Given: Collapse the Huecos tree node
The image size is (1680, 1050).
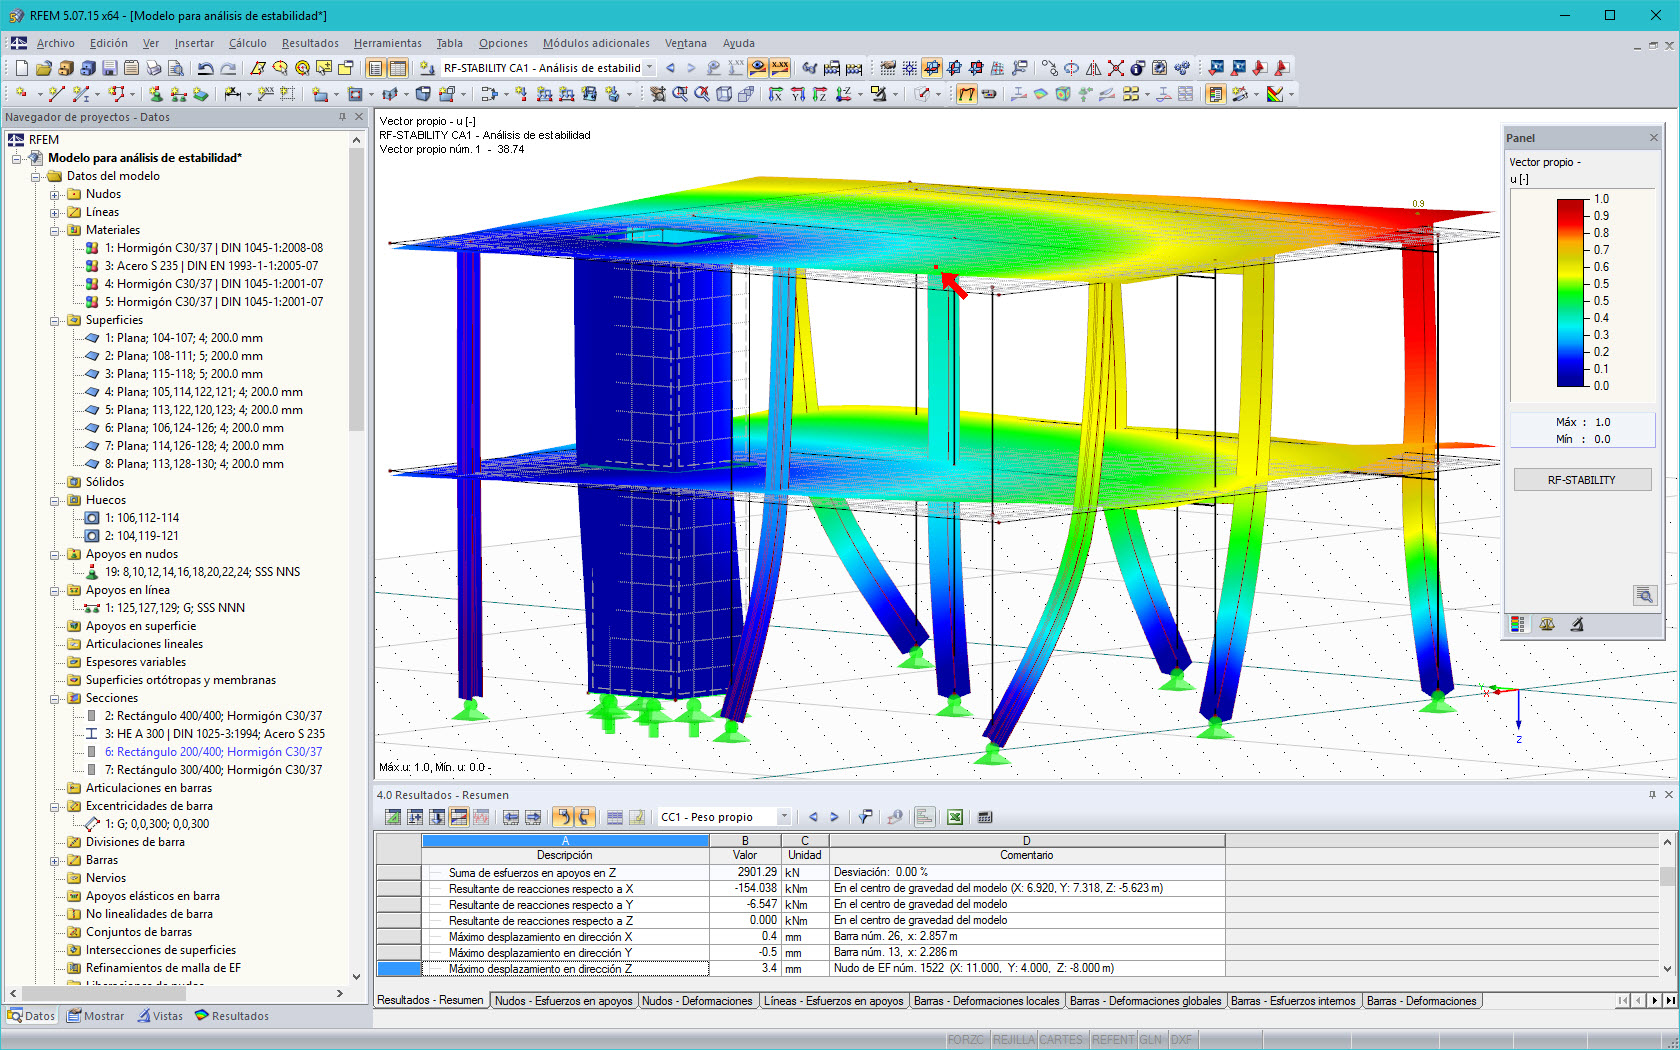Looking at the screenshot, I should [55, 500].
